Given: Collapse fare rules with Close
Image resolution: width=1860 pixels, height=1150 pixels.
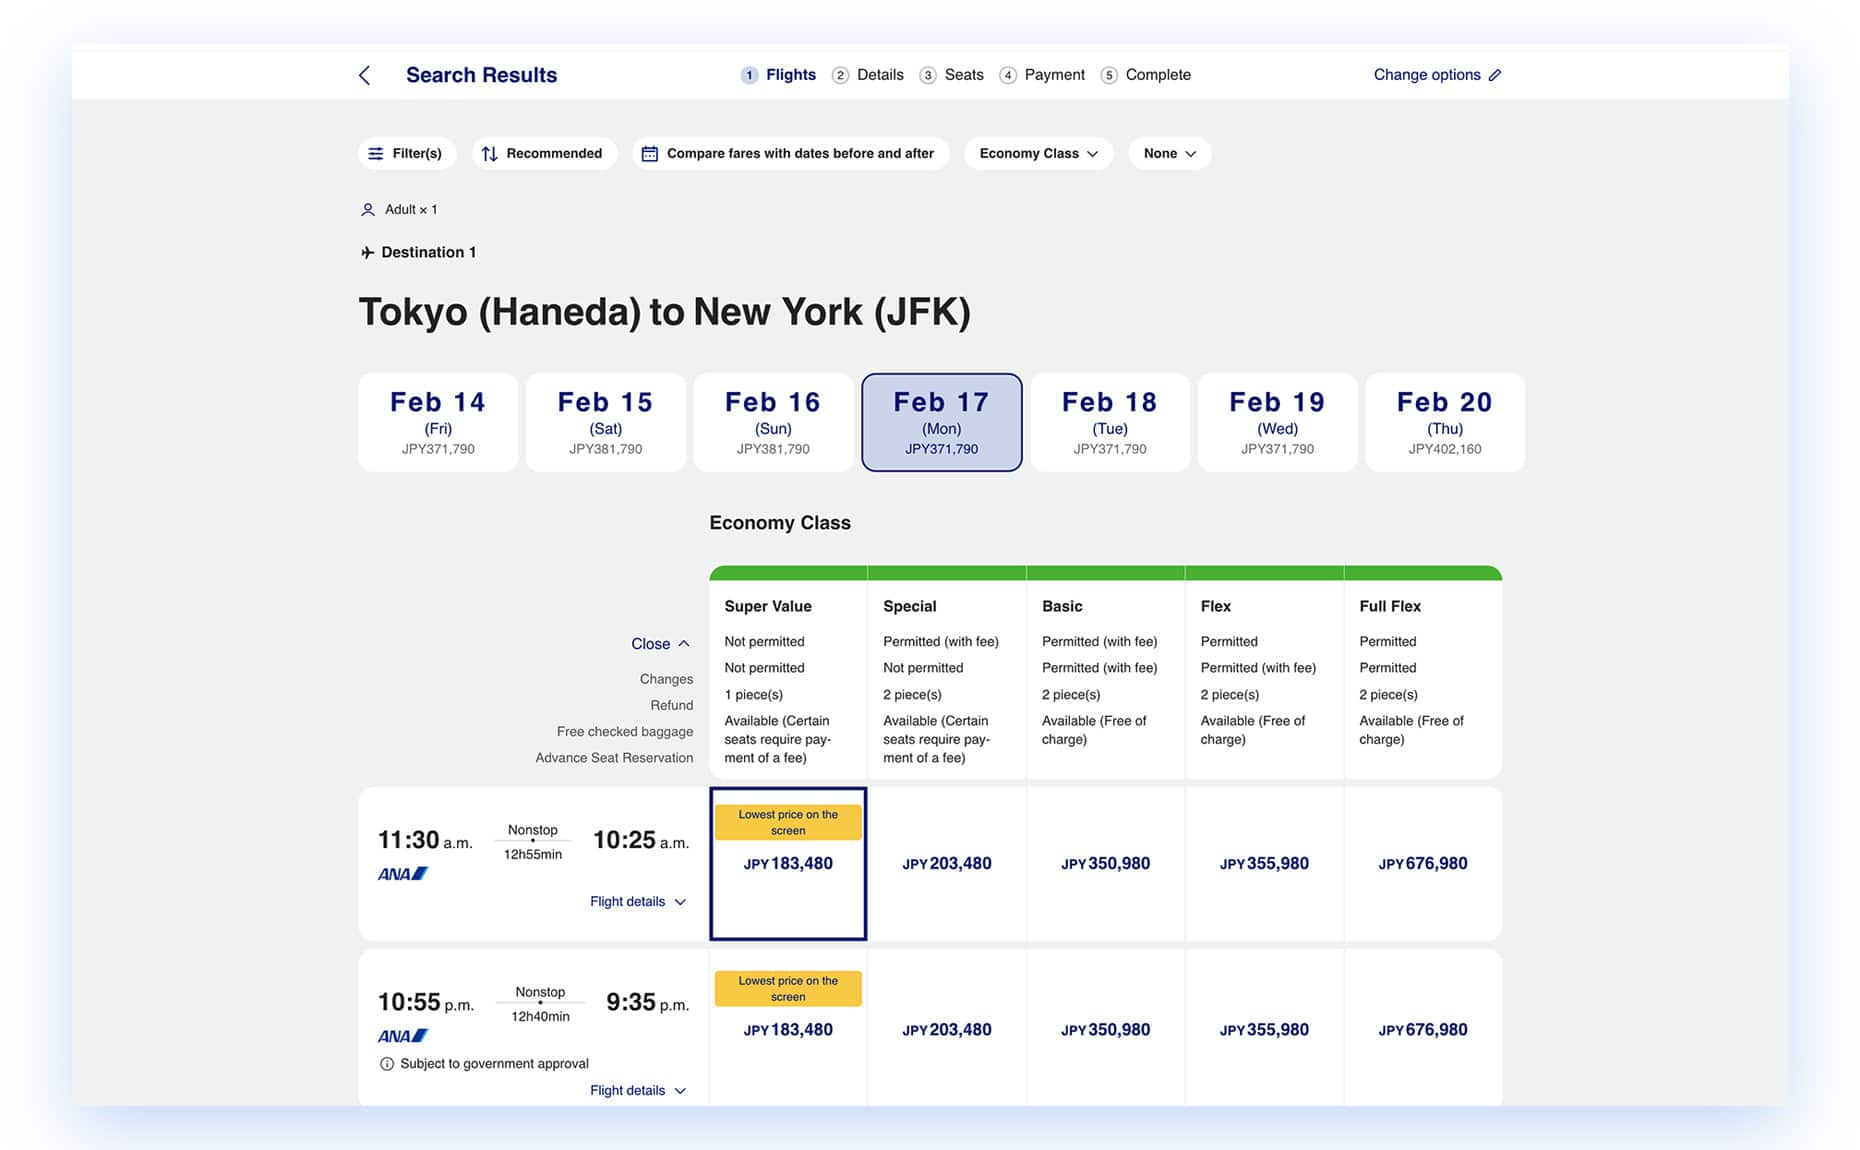Looking at the screenshot, I should (x=660, y=644).
